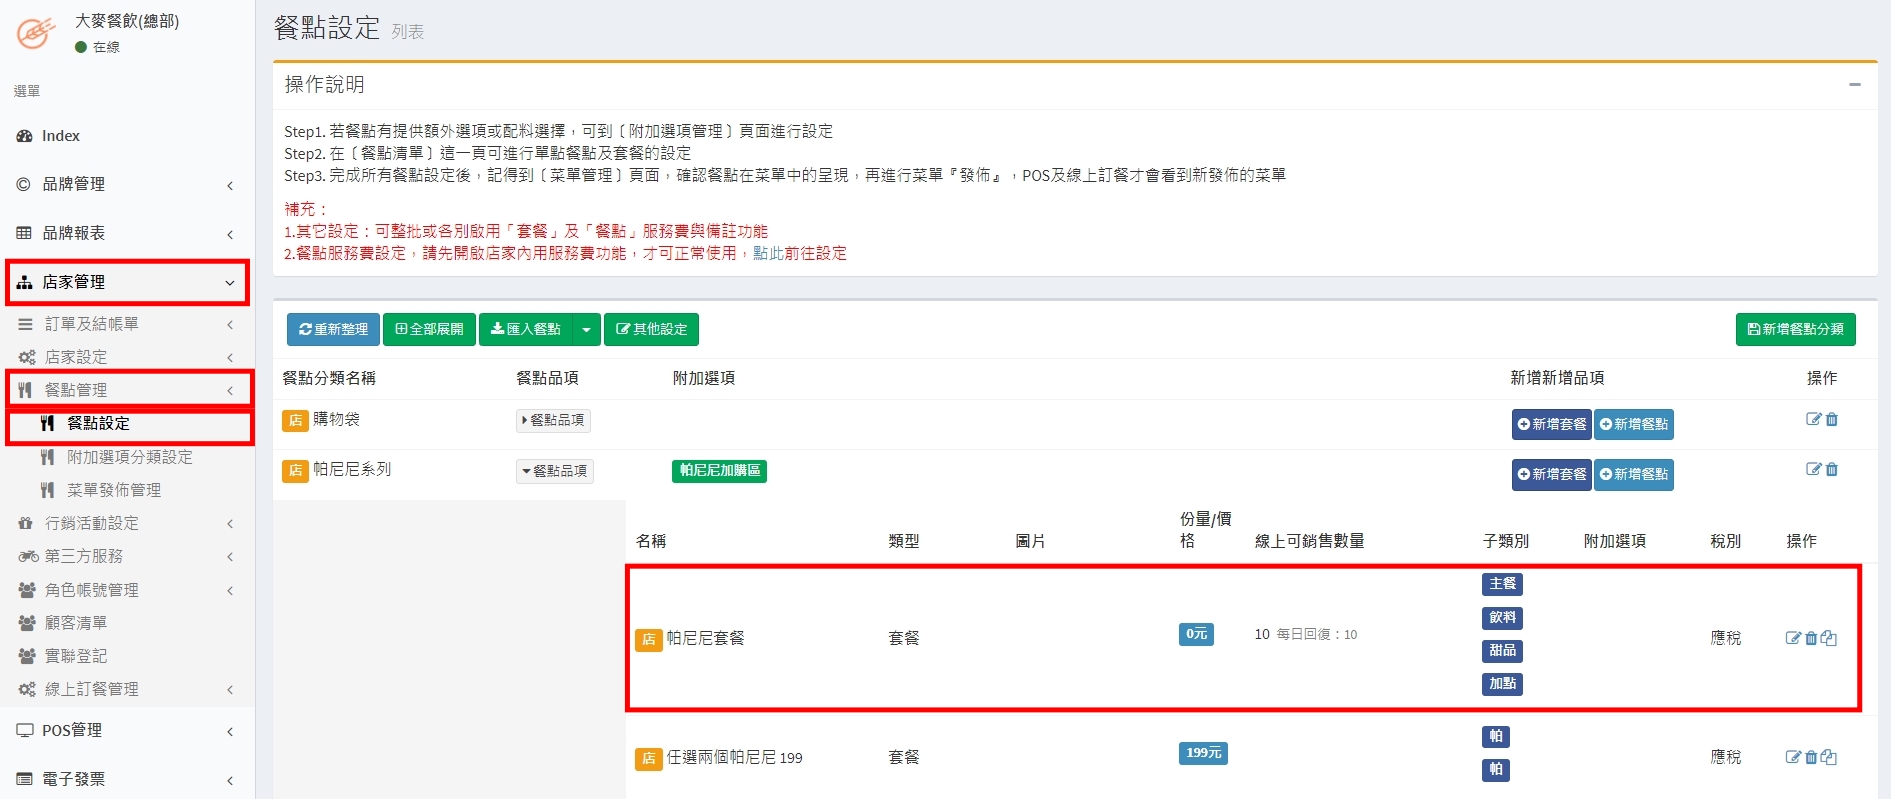Edit the 購物袋 category via pencil icon
The width and height of the screenshot is (1891, 799).
[1813, 420]
